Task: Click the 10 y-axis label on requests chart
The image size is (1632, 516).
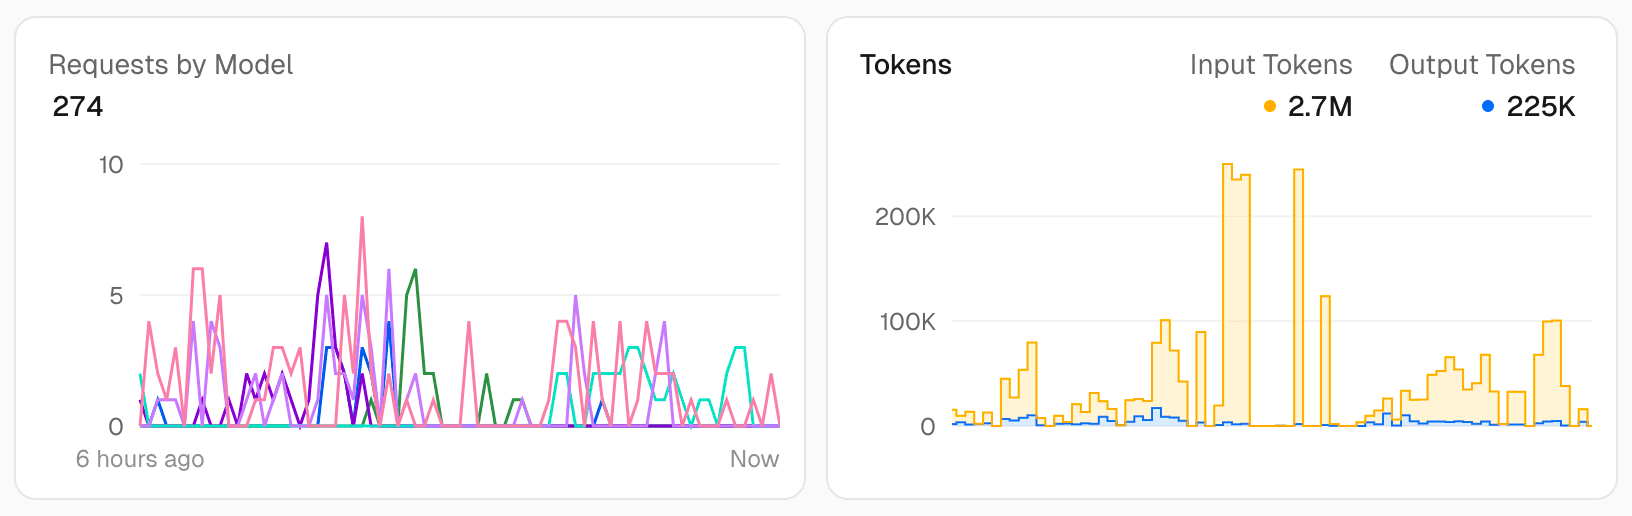Action: (111, 165)
